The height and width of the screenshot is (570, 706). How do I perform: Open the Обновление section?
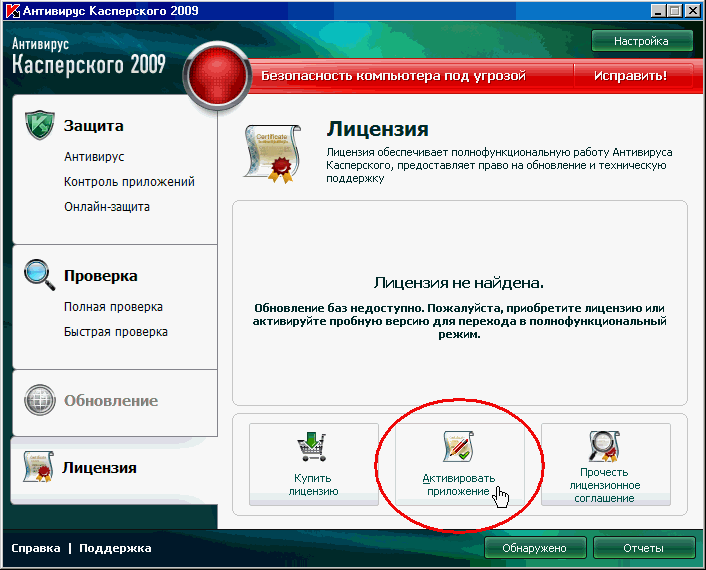pos(111,401)
